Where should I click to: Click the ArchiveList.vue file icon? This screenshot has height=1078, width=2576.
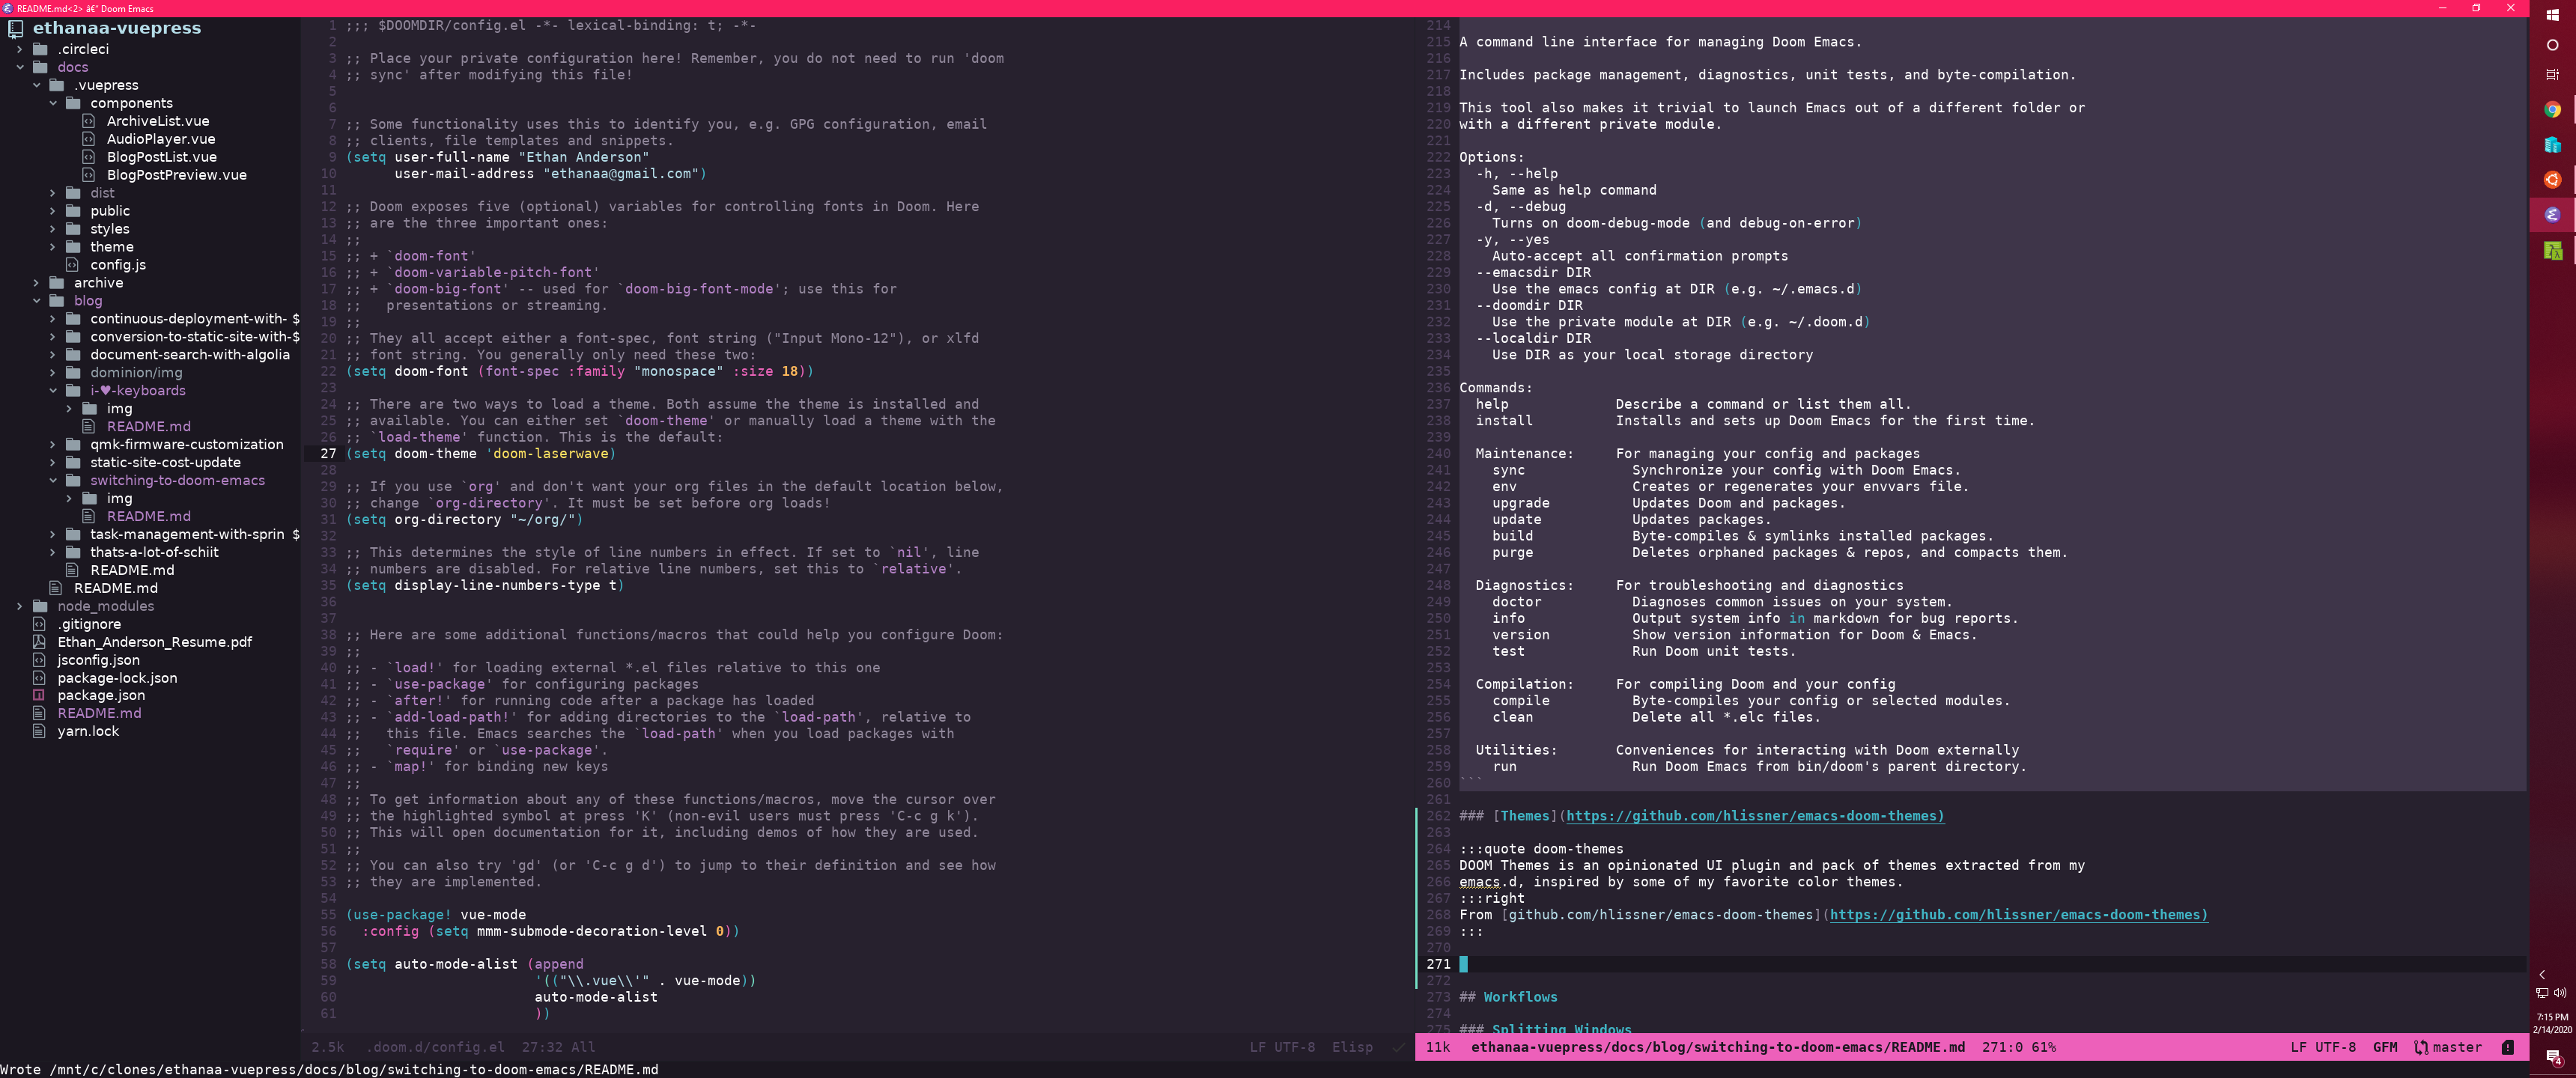pos(88,121)
